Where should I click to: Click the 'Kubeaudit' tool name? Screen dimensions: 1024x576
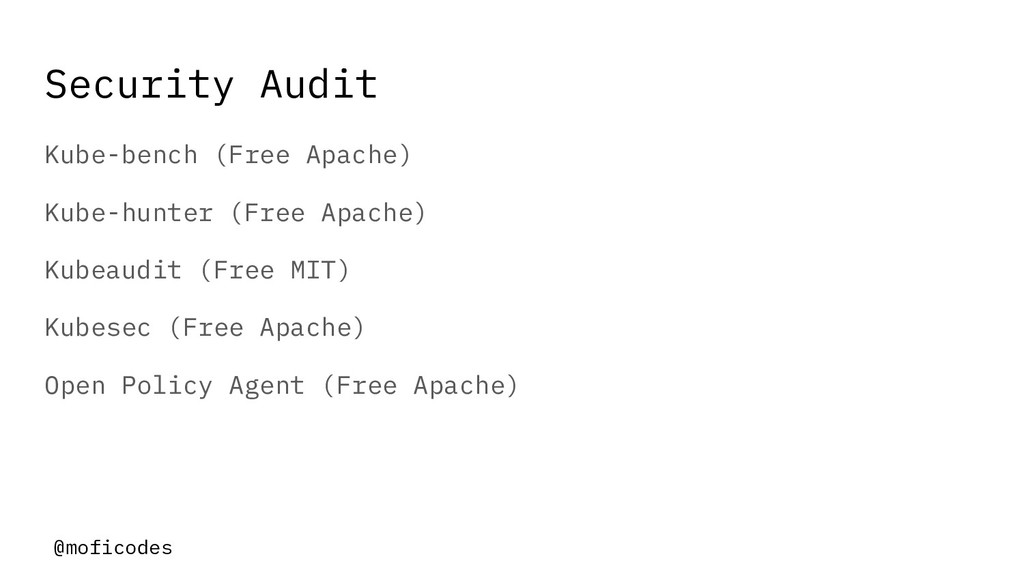(113, 270)
